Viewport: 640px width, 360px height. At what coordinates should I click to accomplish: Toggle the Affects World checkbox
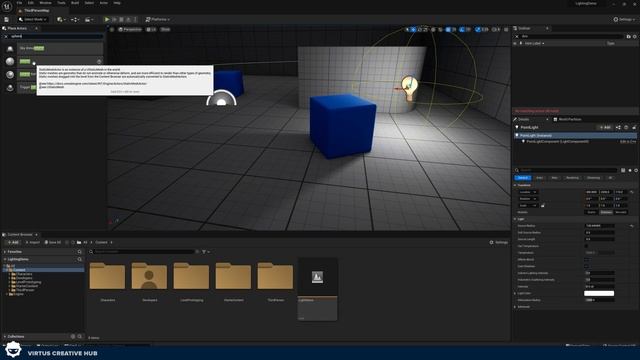pos(587,260)
